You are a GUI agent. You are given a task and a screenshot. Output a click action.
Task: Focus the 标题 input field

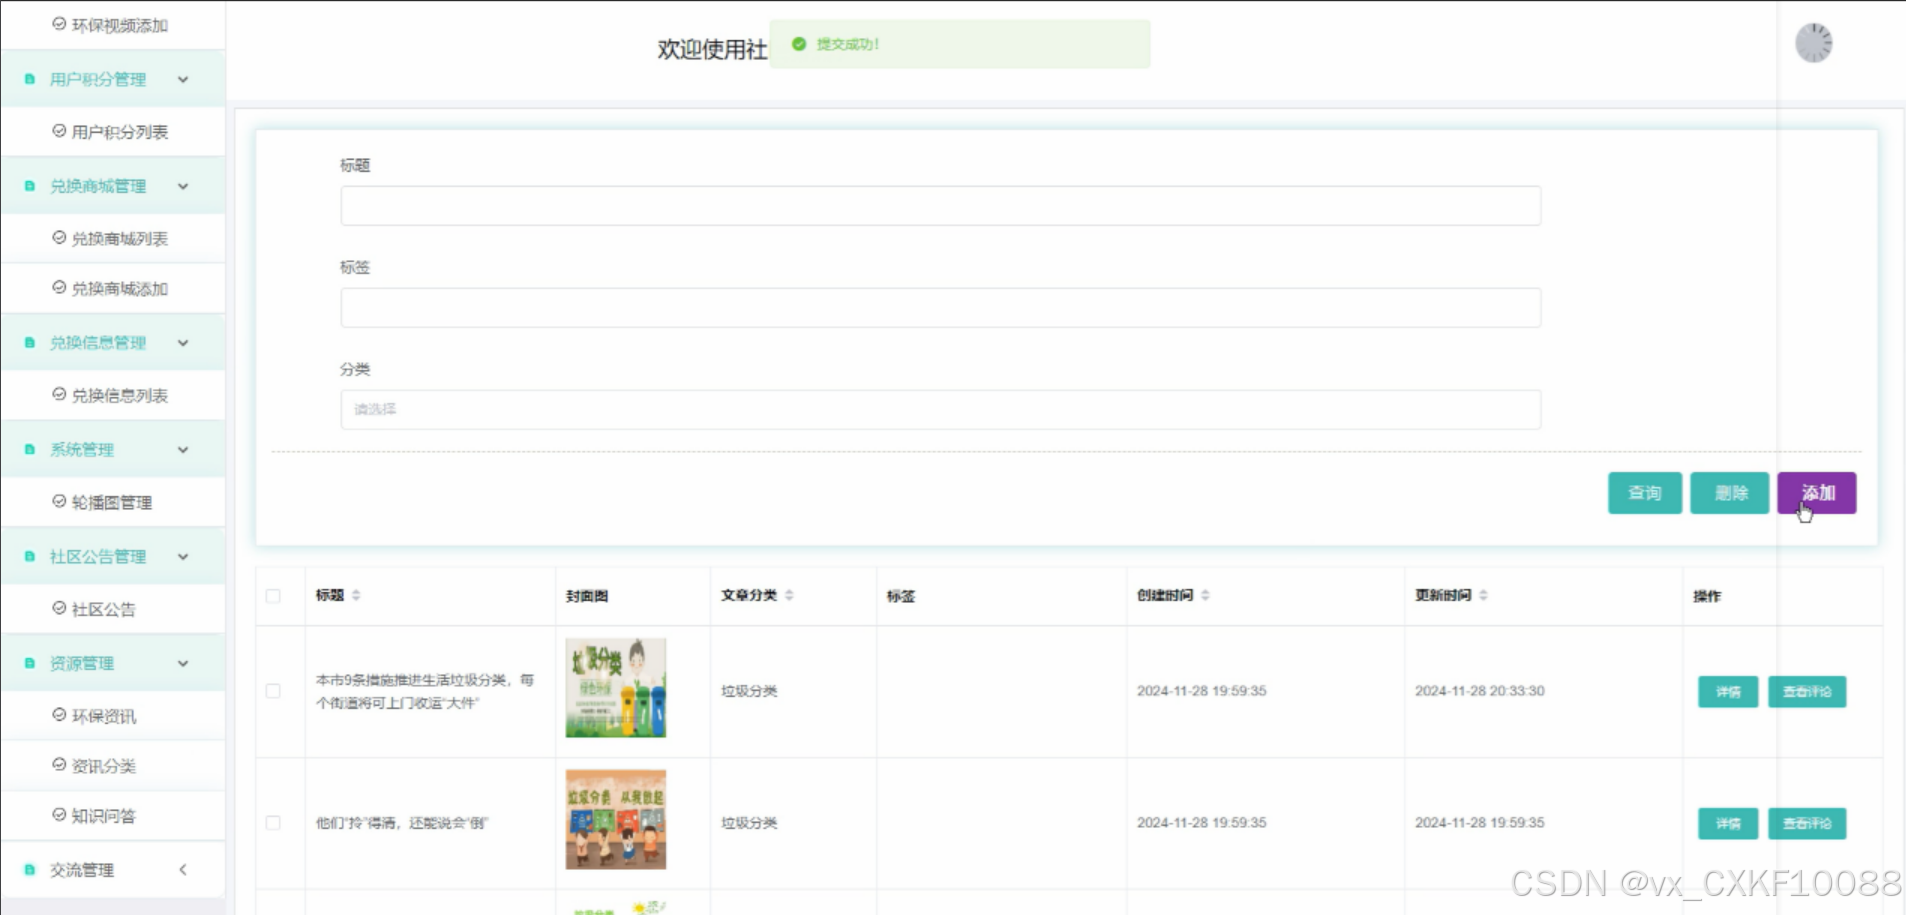pos(940,206)
